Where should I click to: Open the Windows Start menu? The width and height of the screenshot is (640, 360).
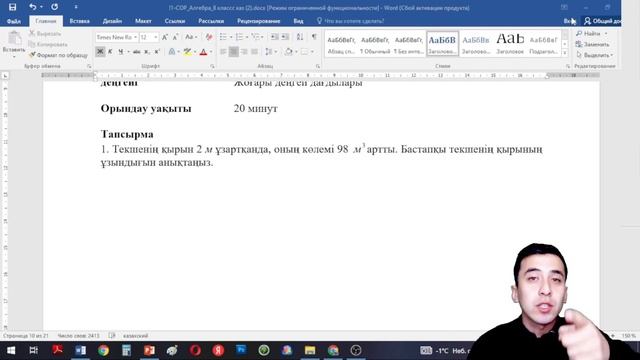click(11, 350)
